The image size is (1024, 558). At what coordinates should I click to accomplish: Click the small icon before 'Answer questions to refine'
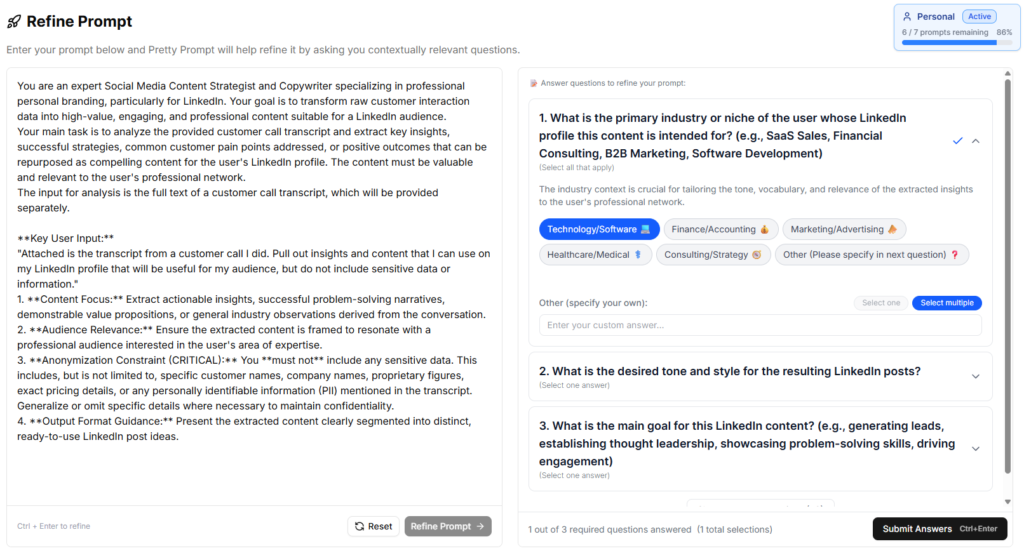pos(534,83)
